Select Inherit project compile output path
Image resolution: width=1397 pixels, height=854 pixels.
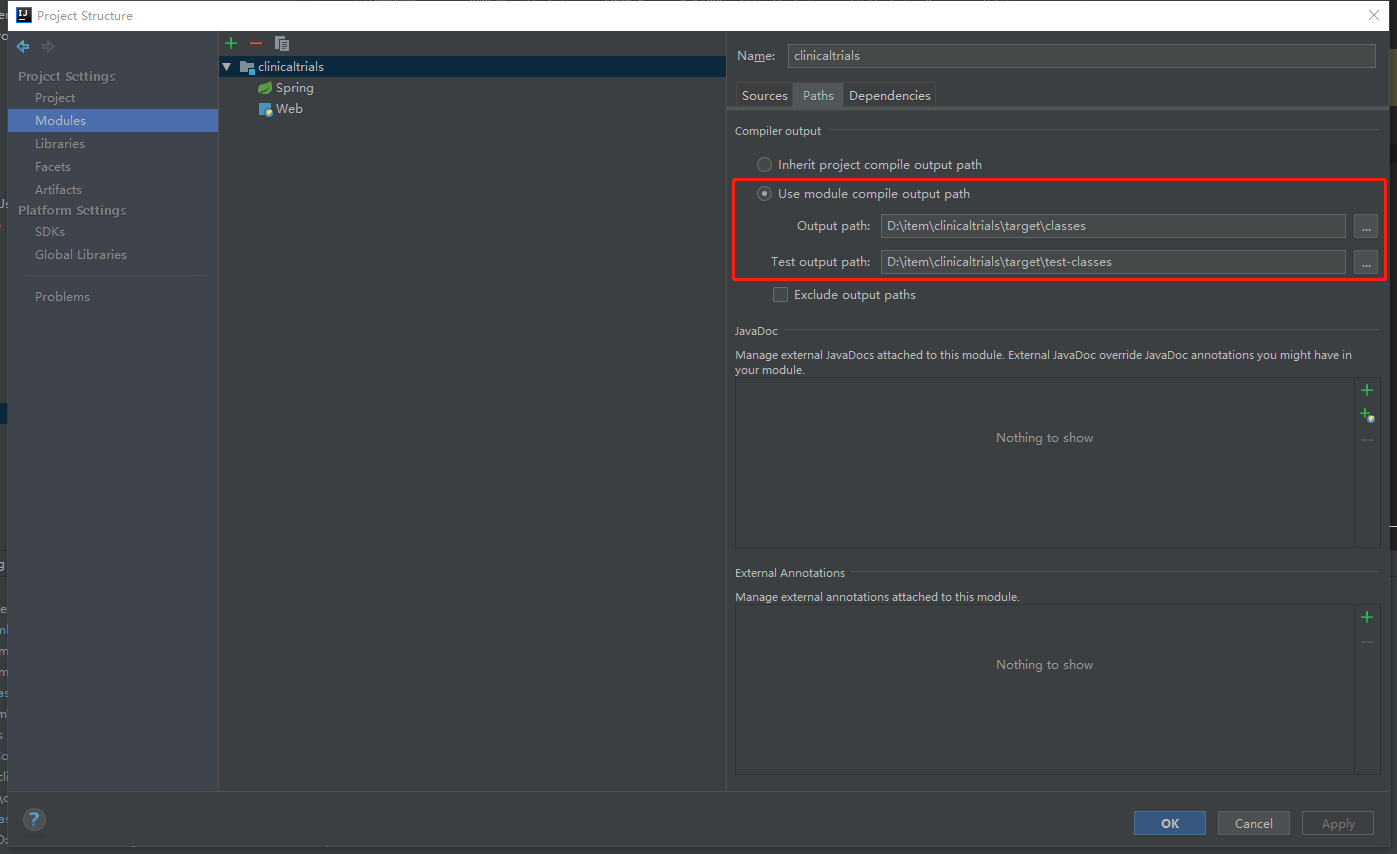tap(765, 164)
